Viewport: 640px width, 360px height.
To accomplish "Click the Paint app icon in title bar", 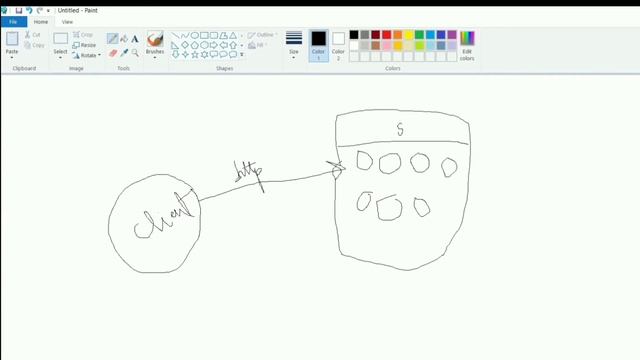I will tap(4, 10).
